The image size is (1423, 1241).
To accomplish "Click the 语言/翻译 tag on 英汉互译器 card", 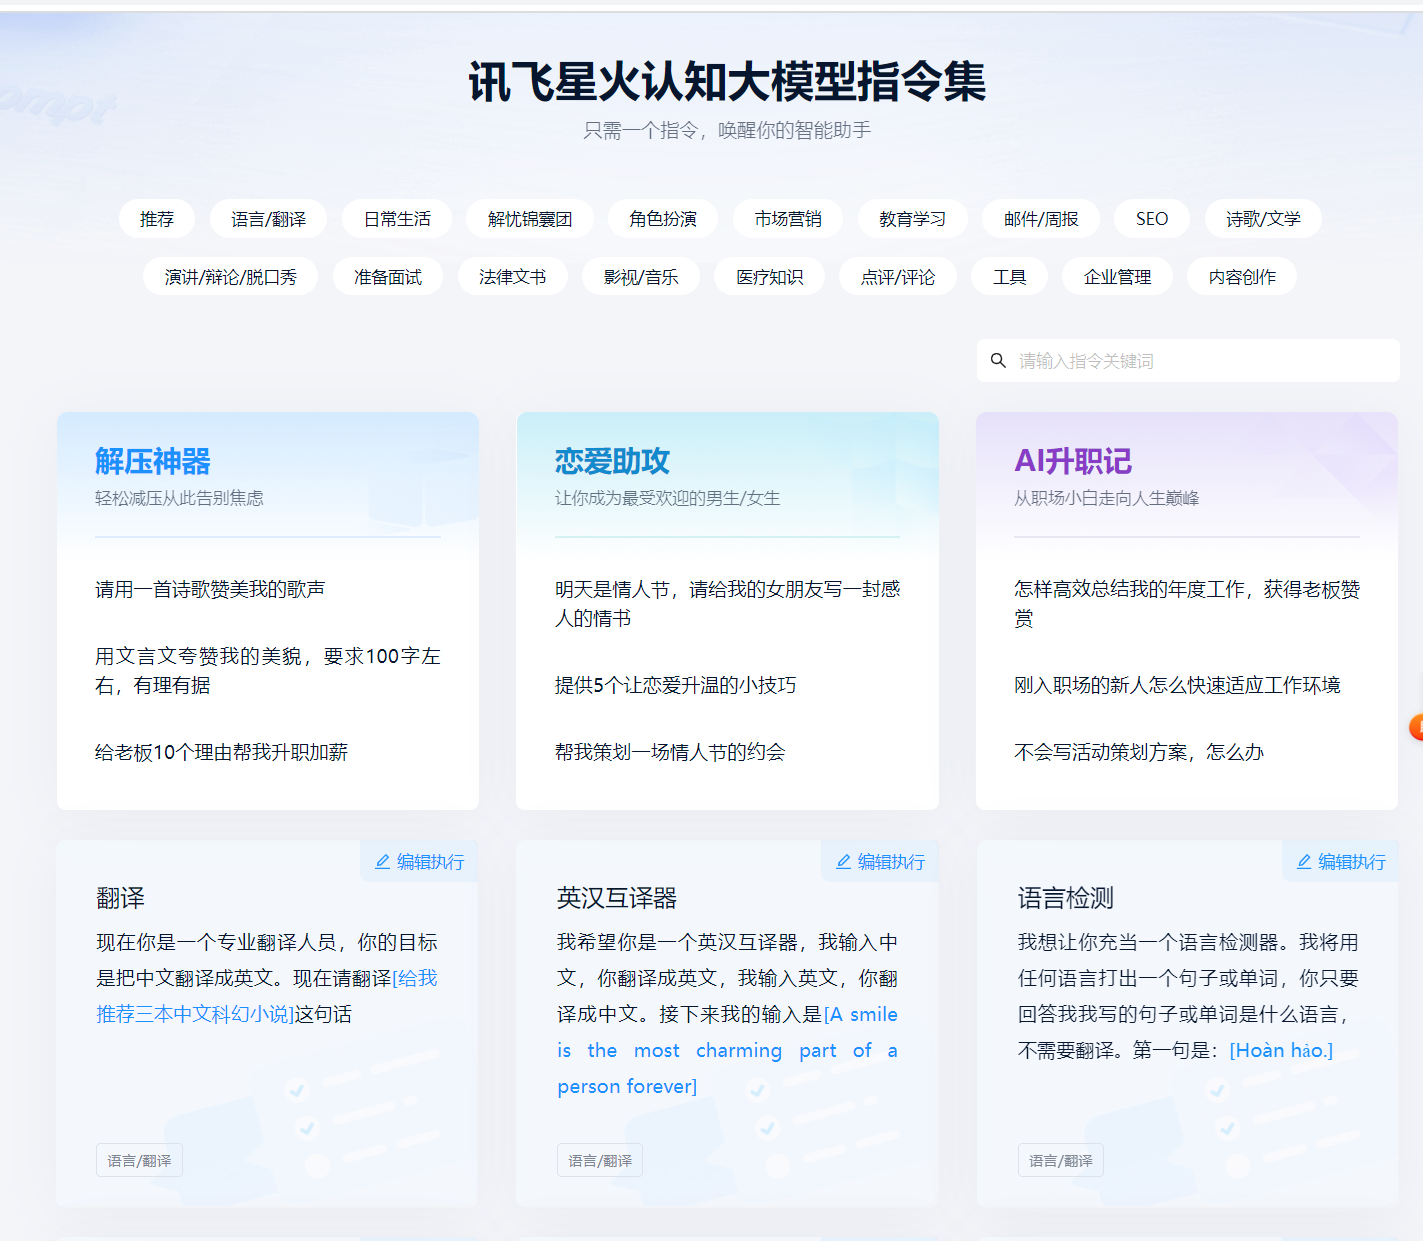I will click(x=600, y=1160).
